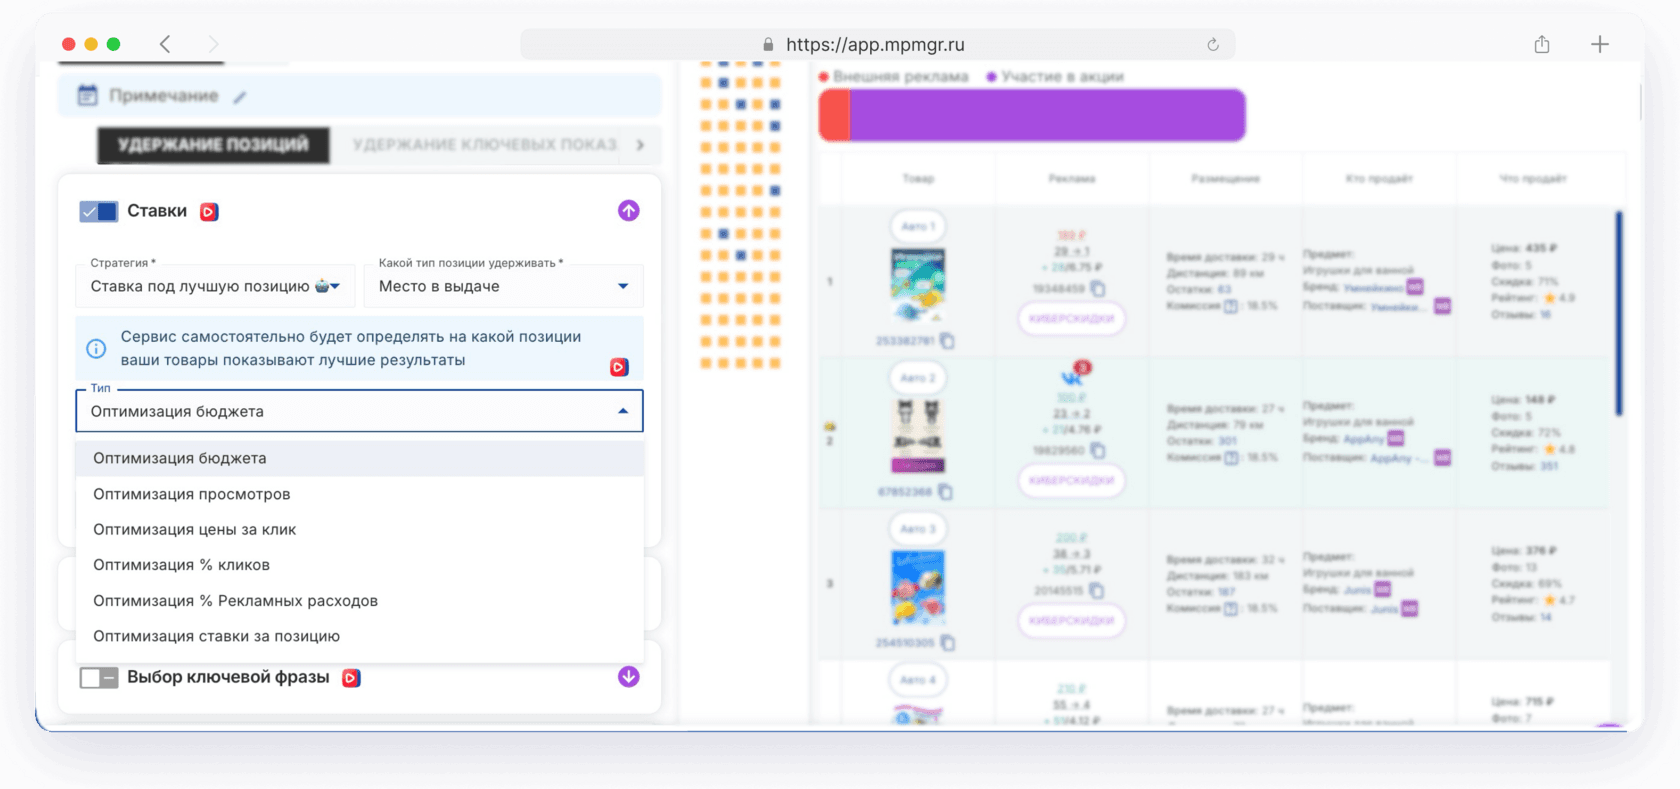Enable the Выбор ключевой фразы toggle
This screenshot has height=789, width=1680.
coord(99,677)
